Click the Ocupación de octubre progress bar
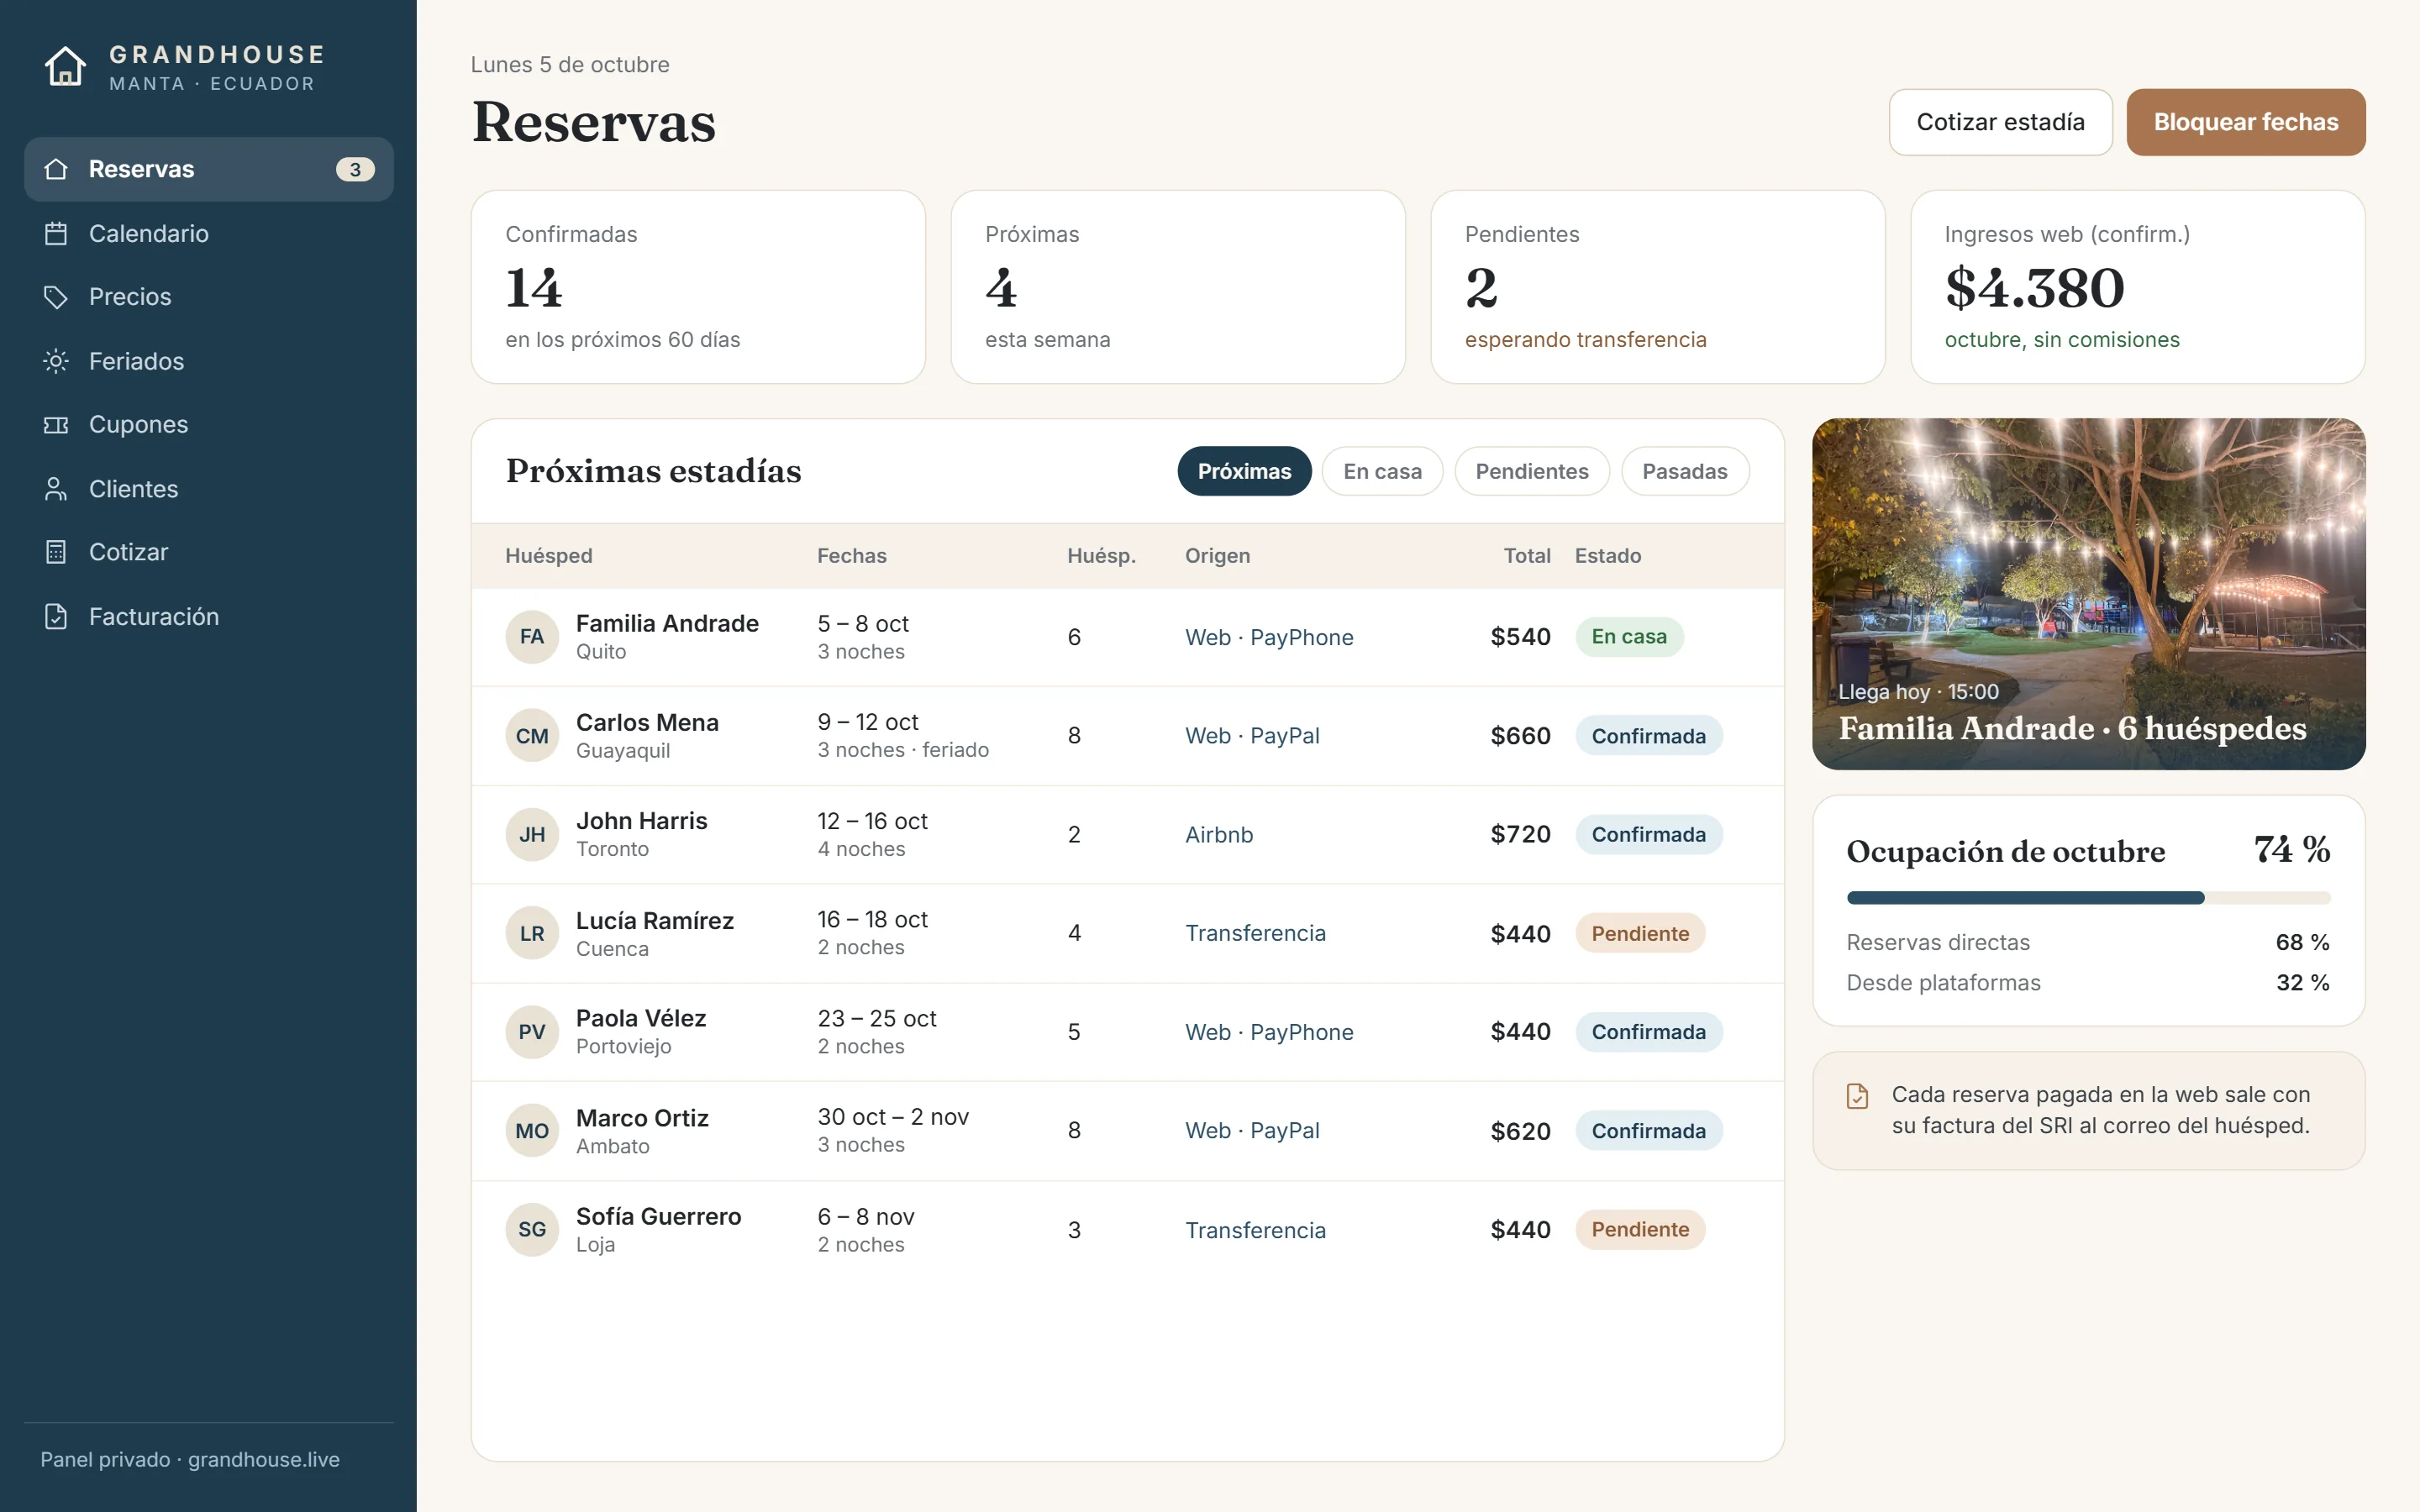This screenshot has width=2420, height=1512. [2088, 898]
